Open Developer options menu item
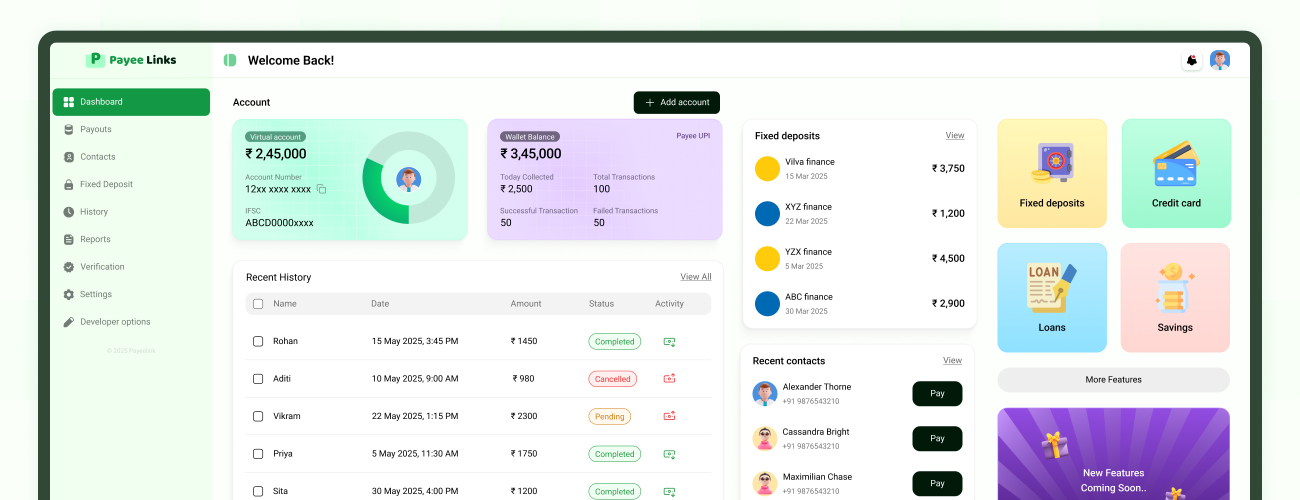Screen dimensions: 1300x500 [x=115, y=322]
